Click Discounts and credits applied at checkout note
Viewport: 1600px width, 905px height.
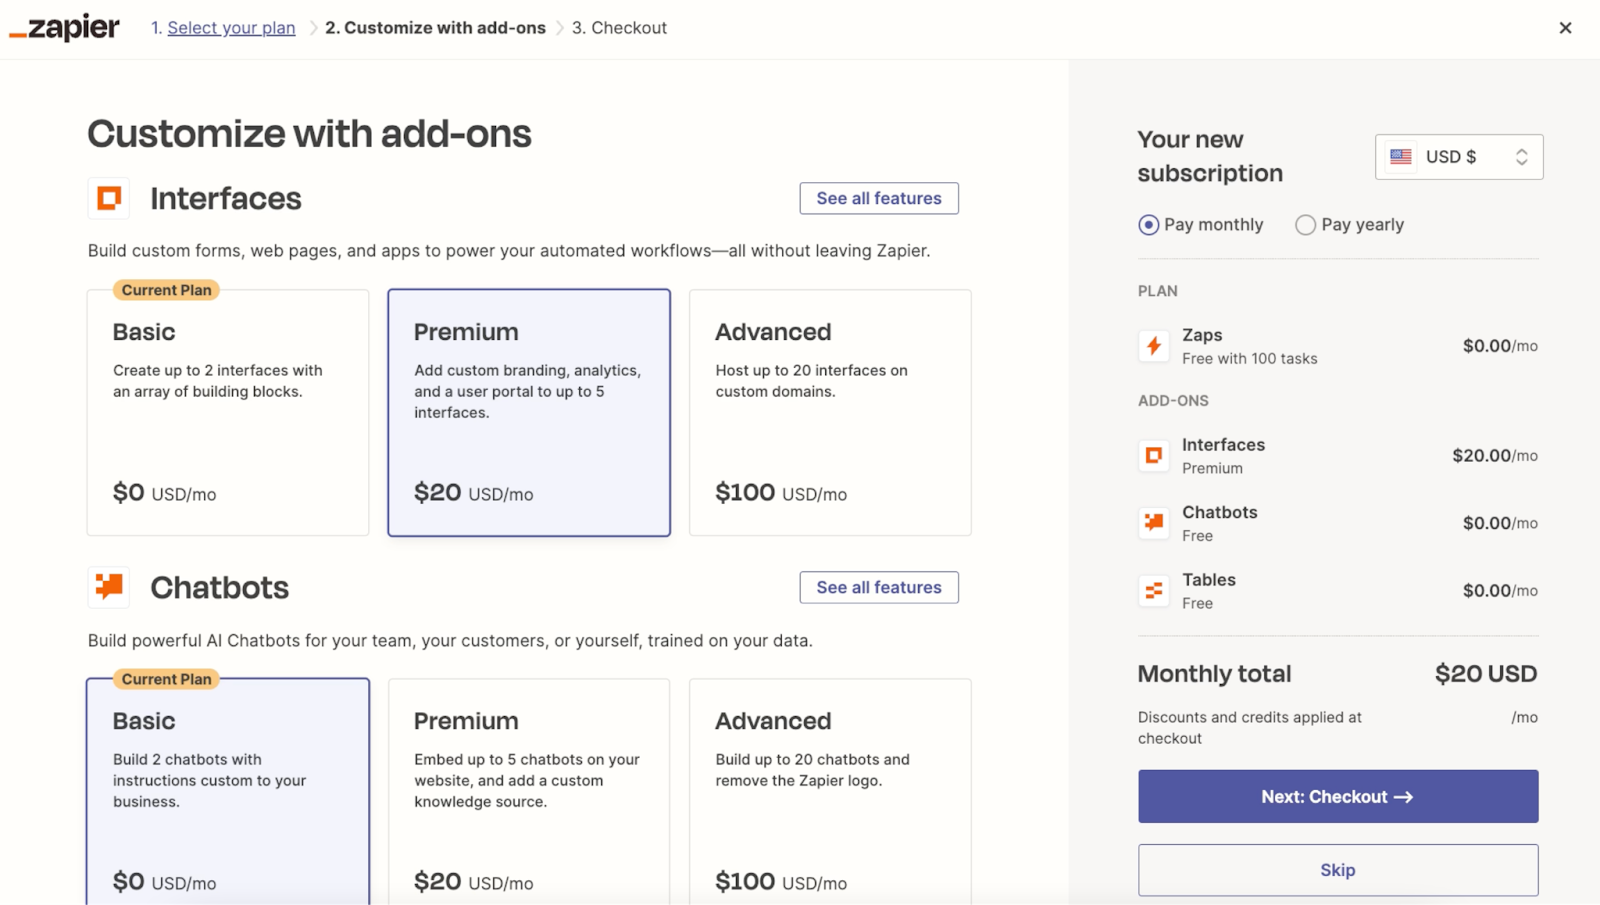click(x=1250, y=728)
